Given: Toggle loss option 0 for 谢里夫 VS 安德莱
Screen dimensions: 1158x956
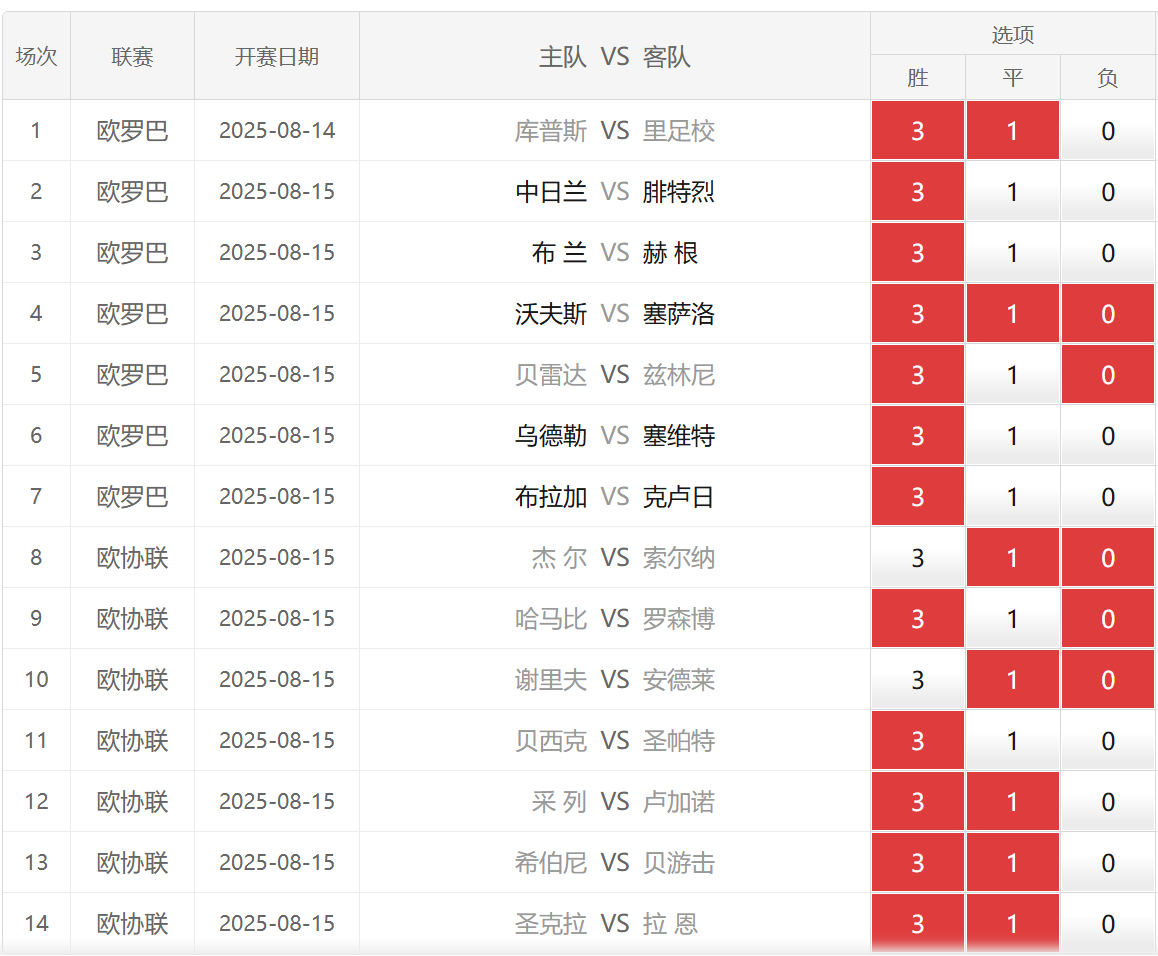Looking at the screenshot, I should click(x=1108, y=680).
